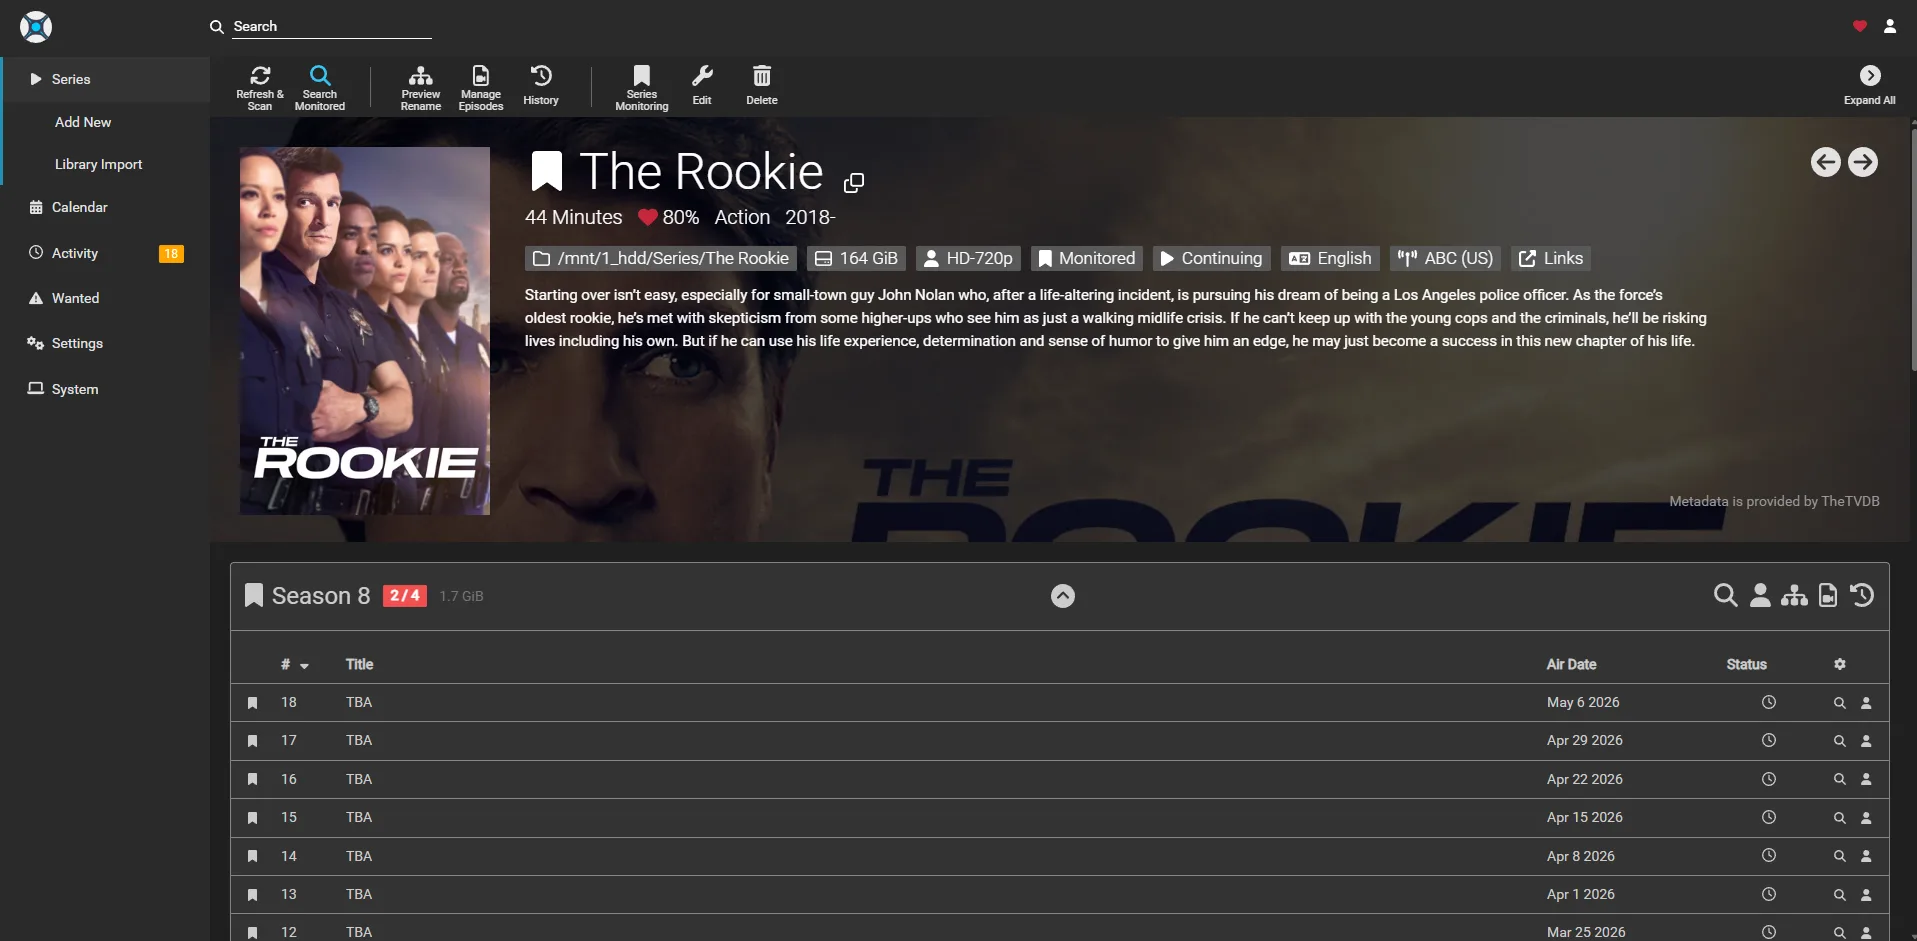
Task: Go to previous series arrow
Action: (x=1826, y=162)
